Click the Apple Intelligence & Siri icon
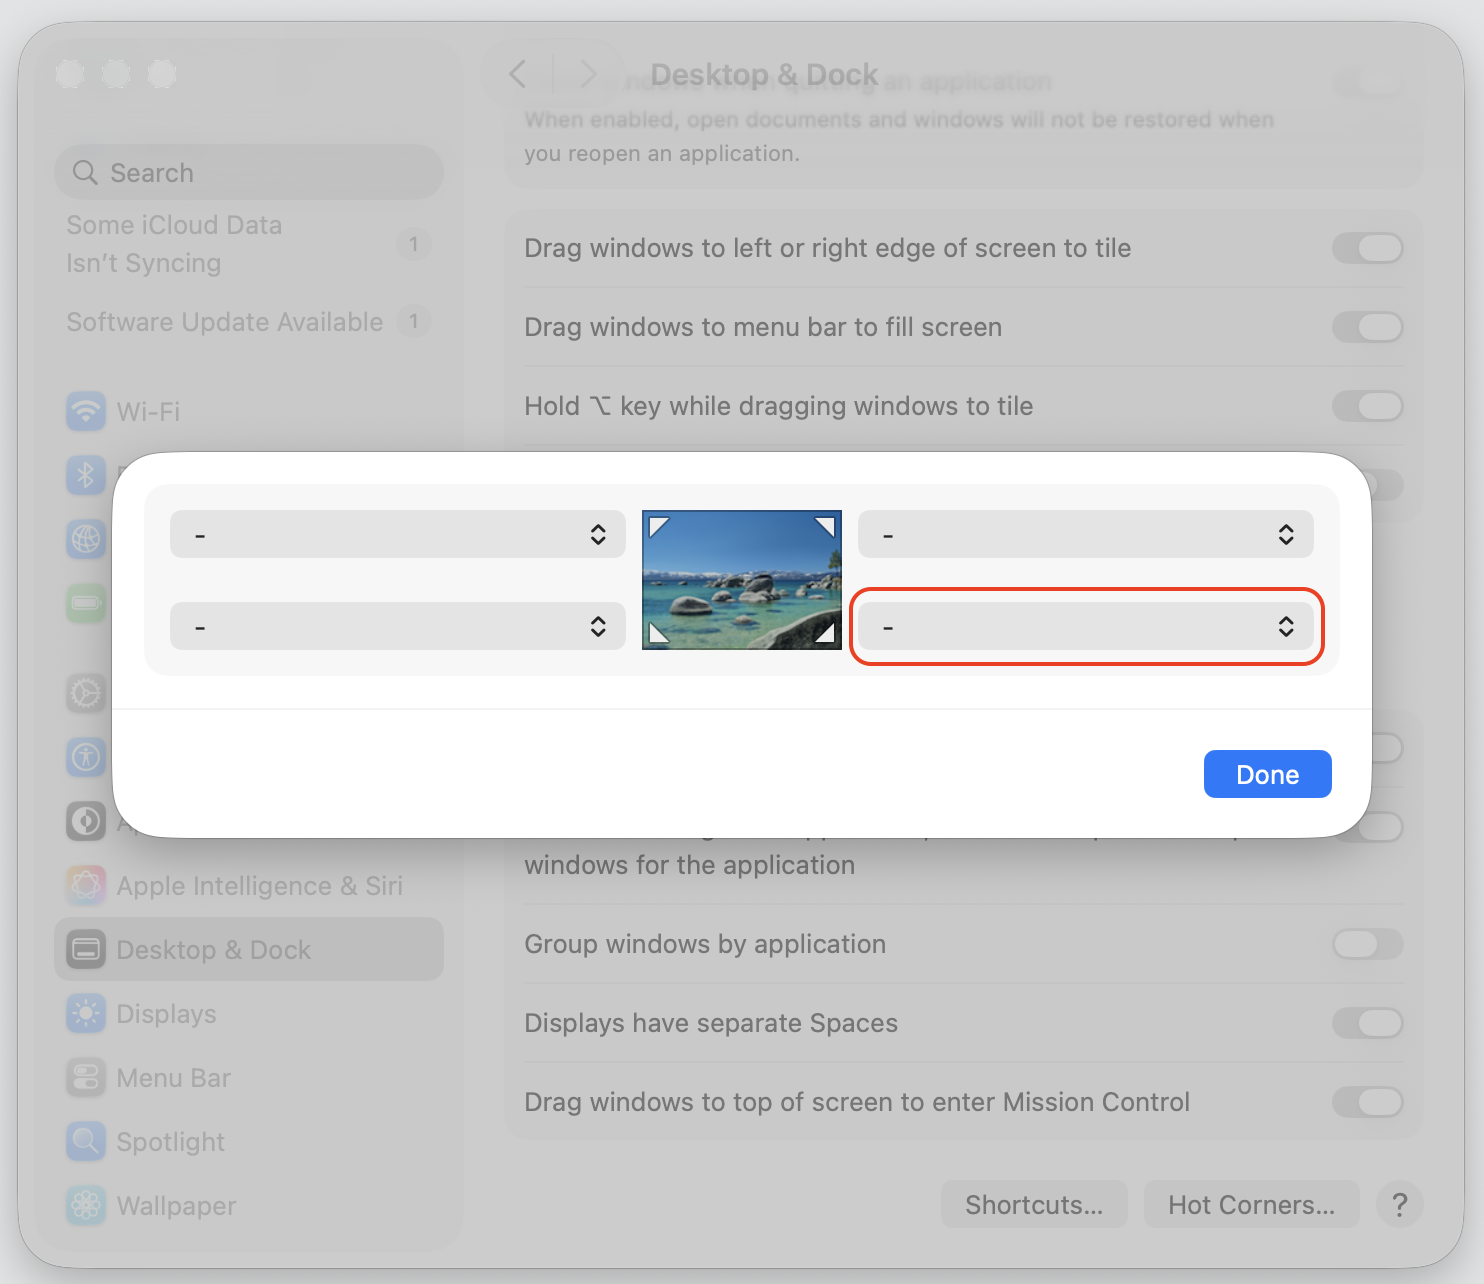The width and height of the screenshot is (1484, 1284). coord(86,885)
